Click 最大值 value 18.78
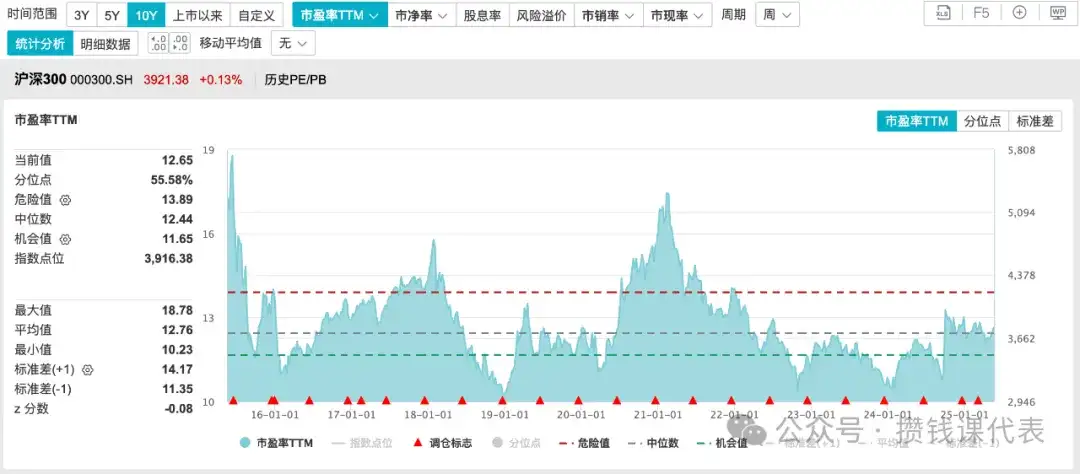 [x=178, y=310]
